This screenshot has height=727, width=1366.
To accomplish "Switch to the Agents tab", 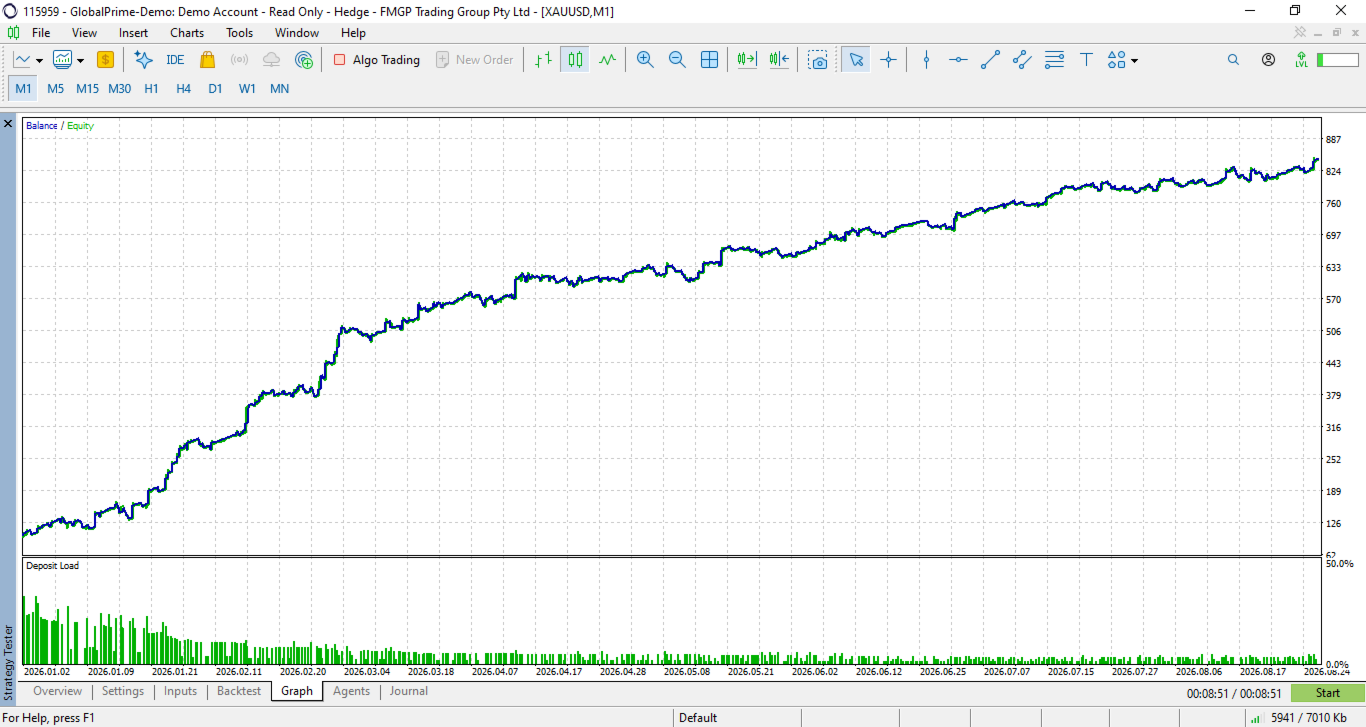I will [x=351, y=691].
